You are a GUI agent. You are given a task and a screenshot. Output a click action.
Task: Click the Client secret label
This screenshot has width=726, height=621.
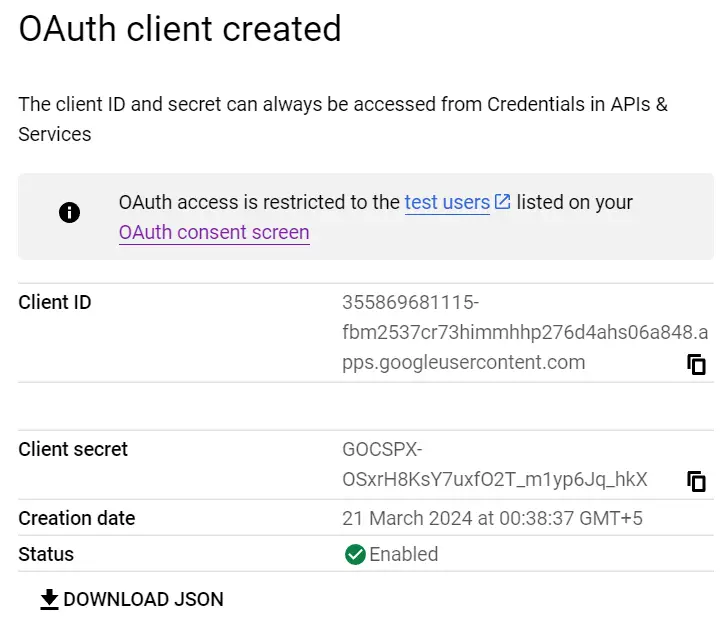coord(73,449)
